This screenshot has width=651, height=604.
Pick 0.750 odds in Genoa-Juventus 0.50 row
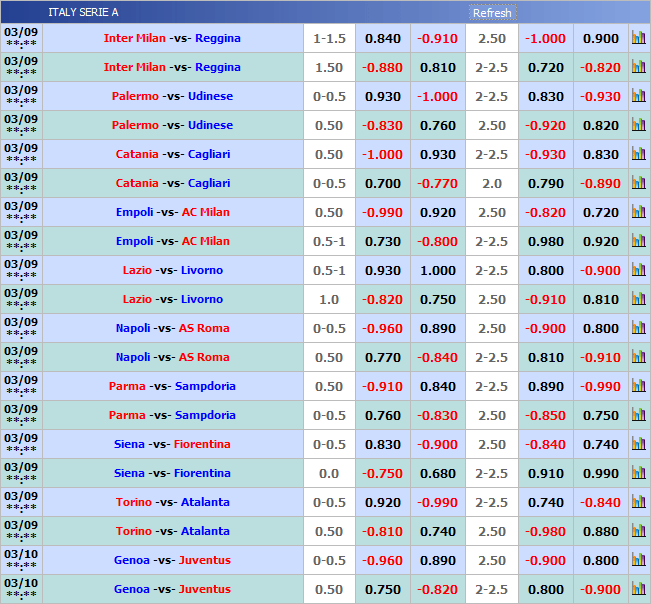(383, 590)
